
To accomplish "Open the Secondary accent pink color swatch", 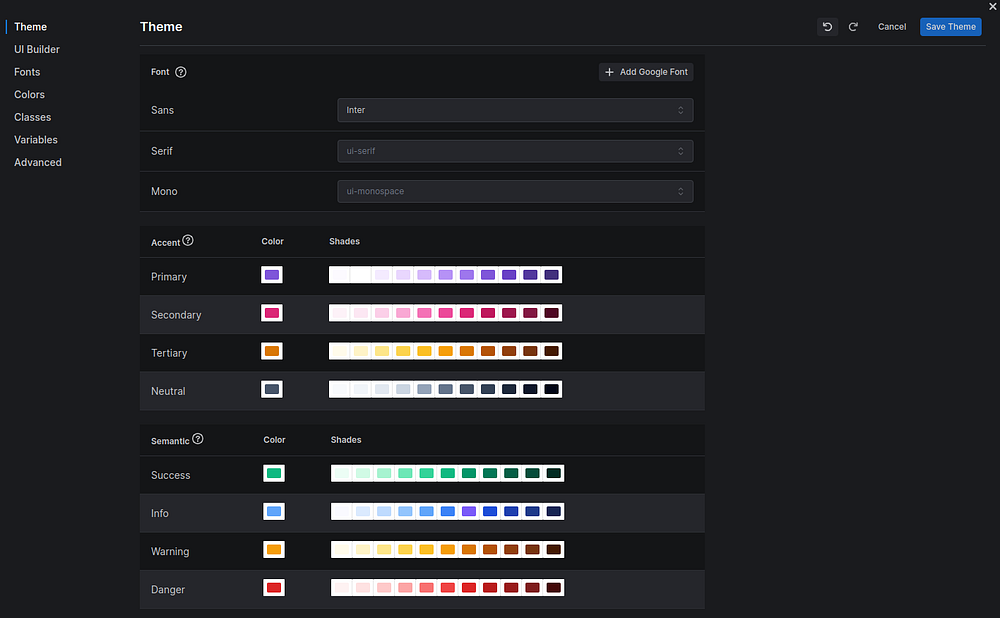I will [x=272, y=313].
